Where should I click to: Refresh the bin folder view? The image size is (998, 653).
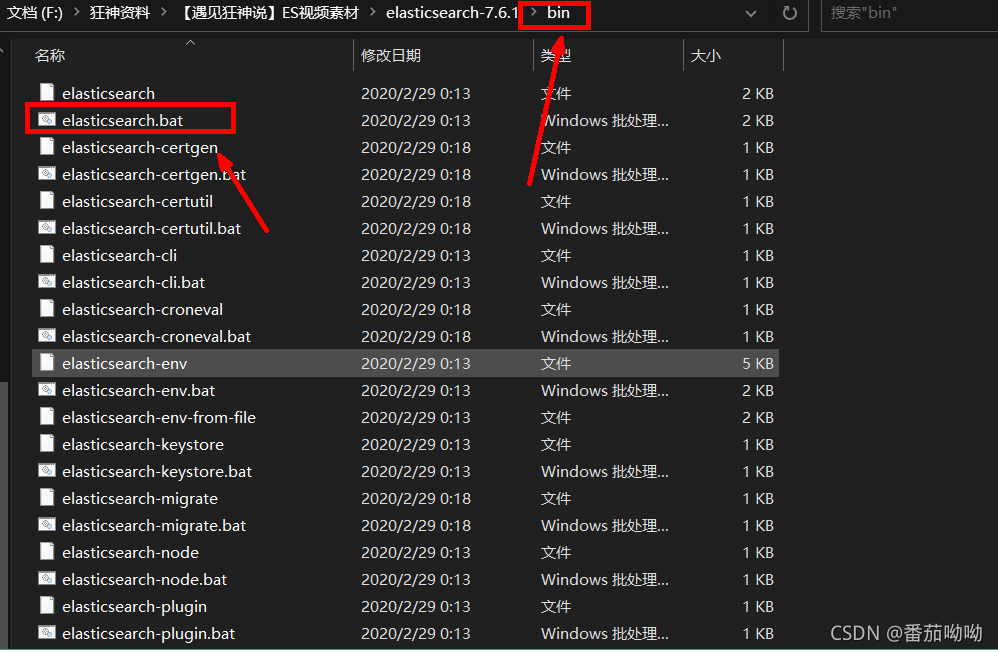point(789,13)
